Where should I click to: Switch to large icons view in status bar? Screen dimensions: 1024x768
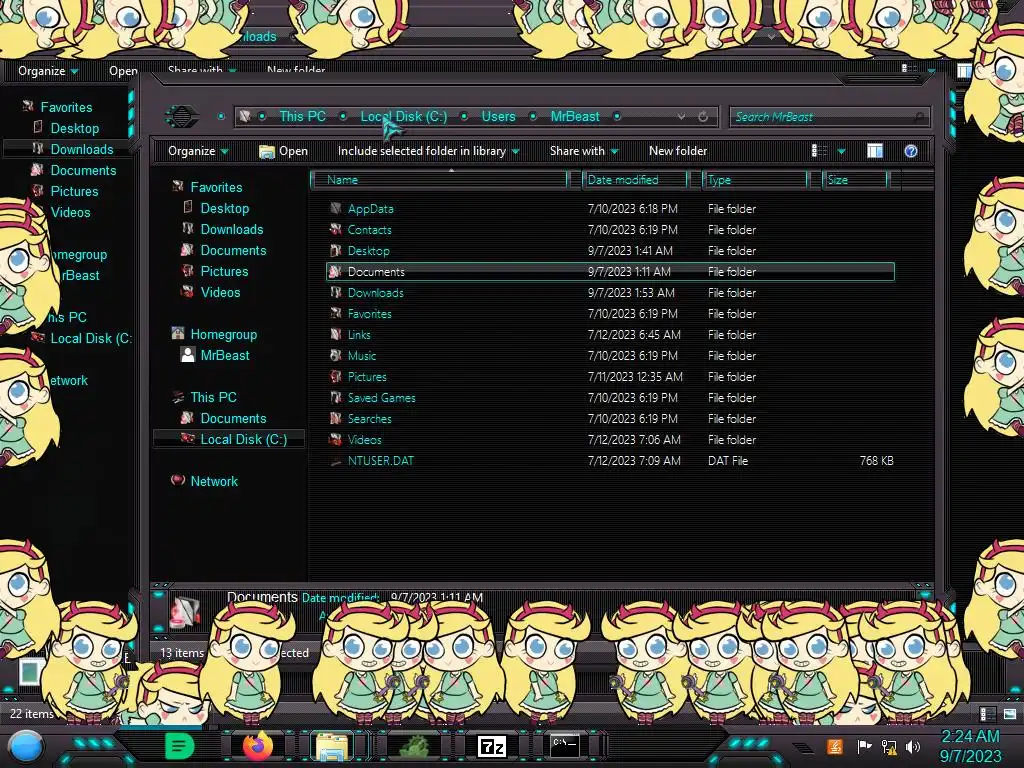[x=1010, y=714]
